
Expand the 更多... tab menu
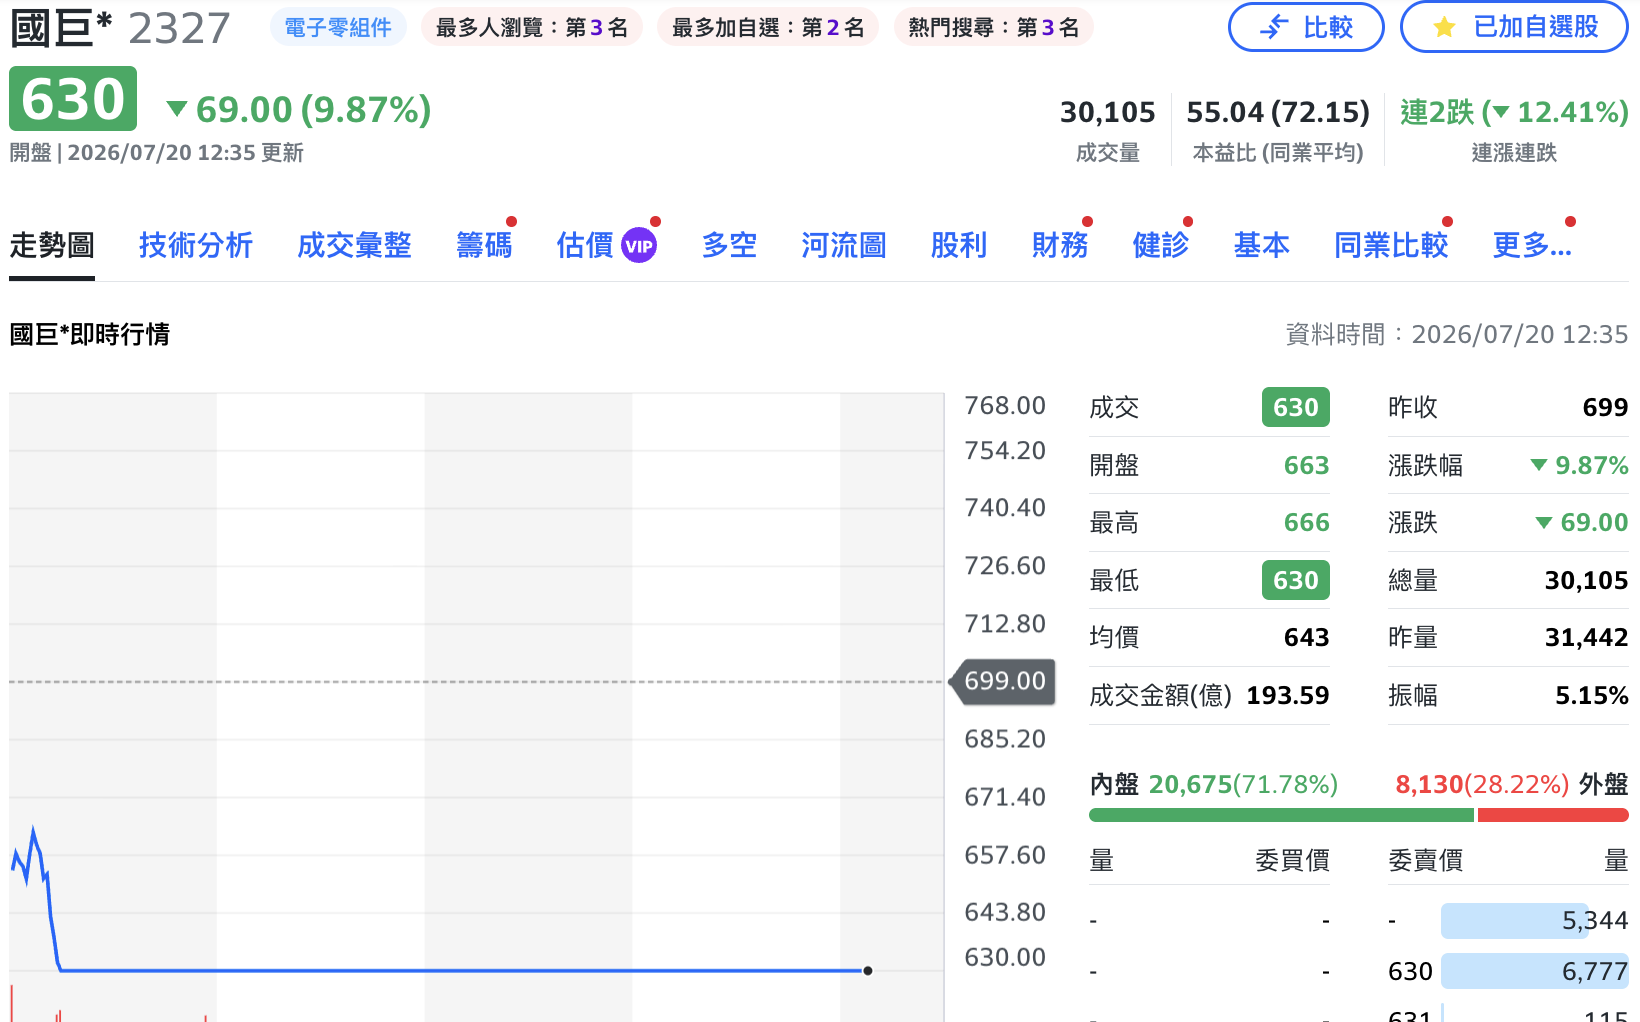point(1532,245)
